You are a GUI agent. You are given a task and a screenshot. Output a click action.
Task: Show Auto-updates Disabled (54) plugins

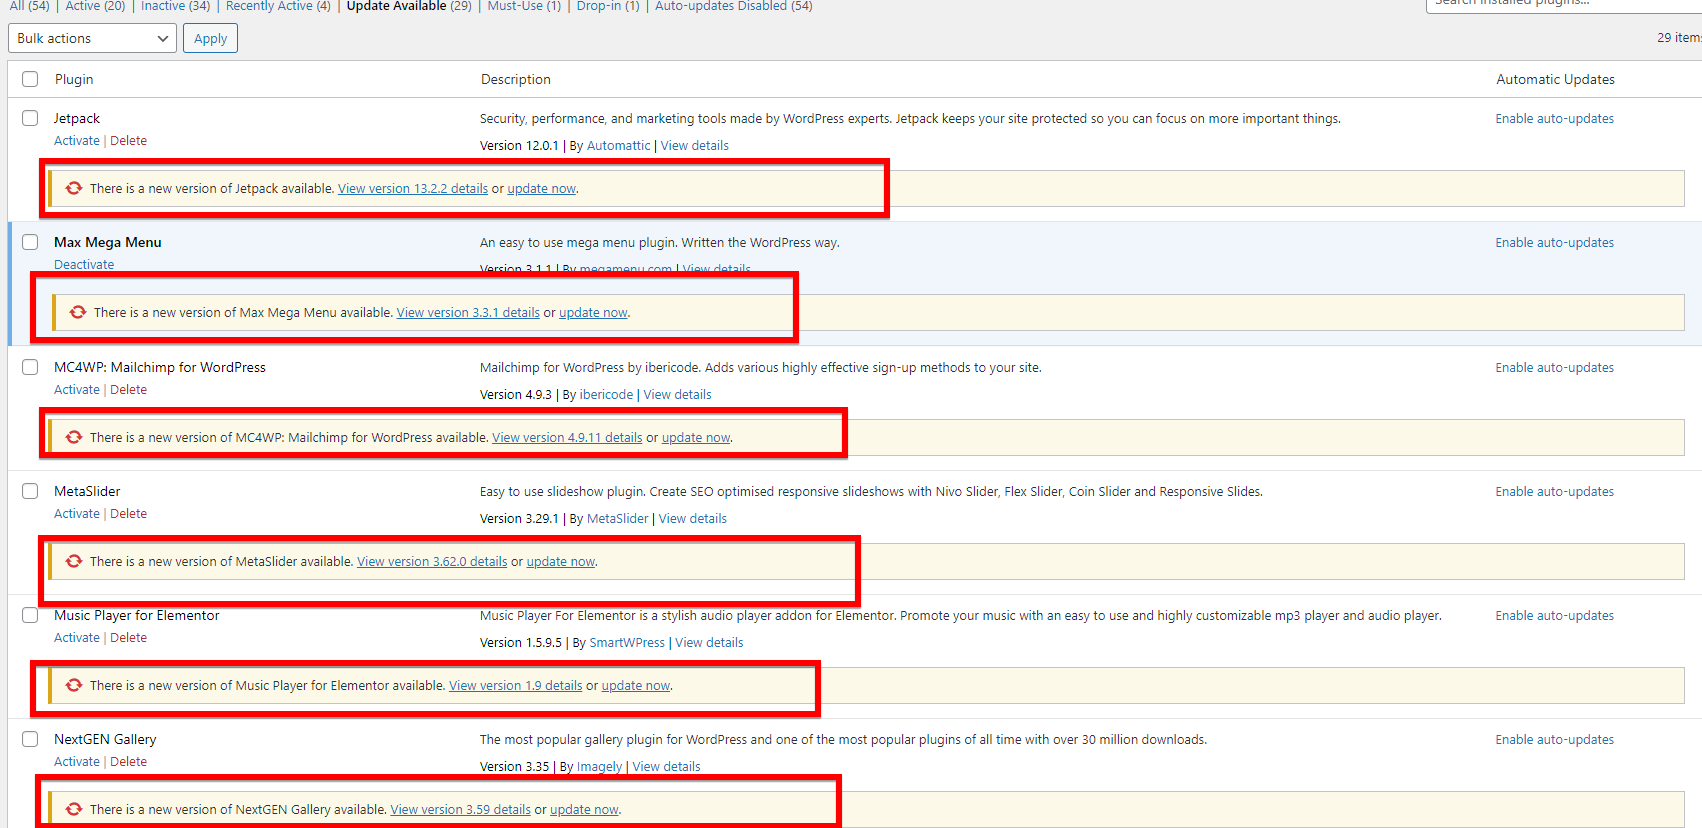[734, 6]
